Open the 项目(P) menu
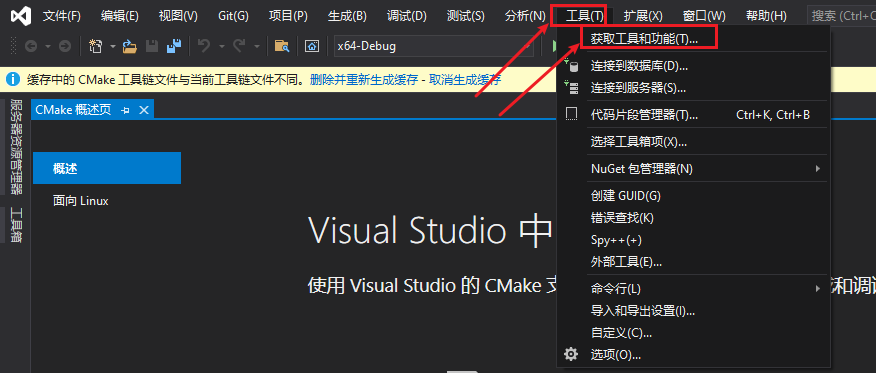 point(288,16)
